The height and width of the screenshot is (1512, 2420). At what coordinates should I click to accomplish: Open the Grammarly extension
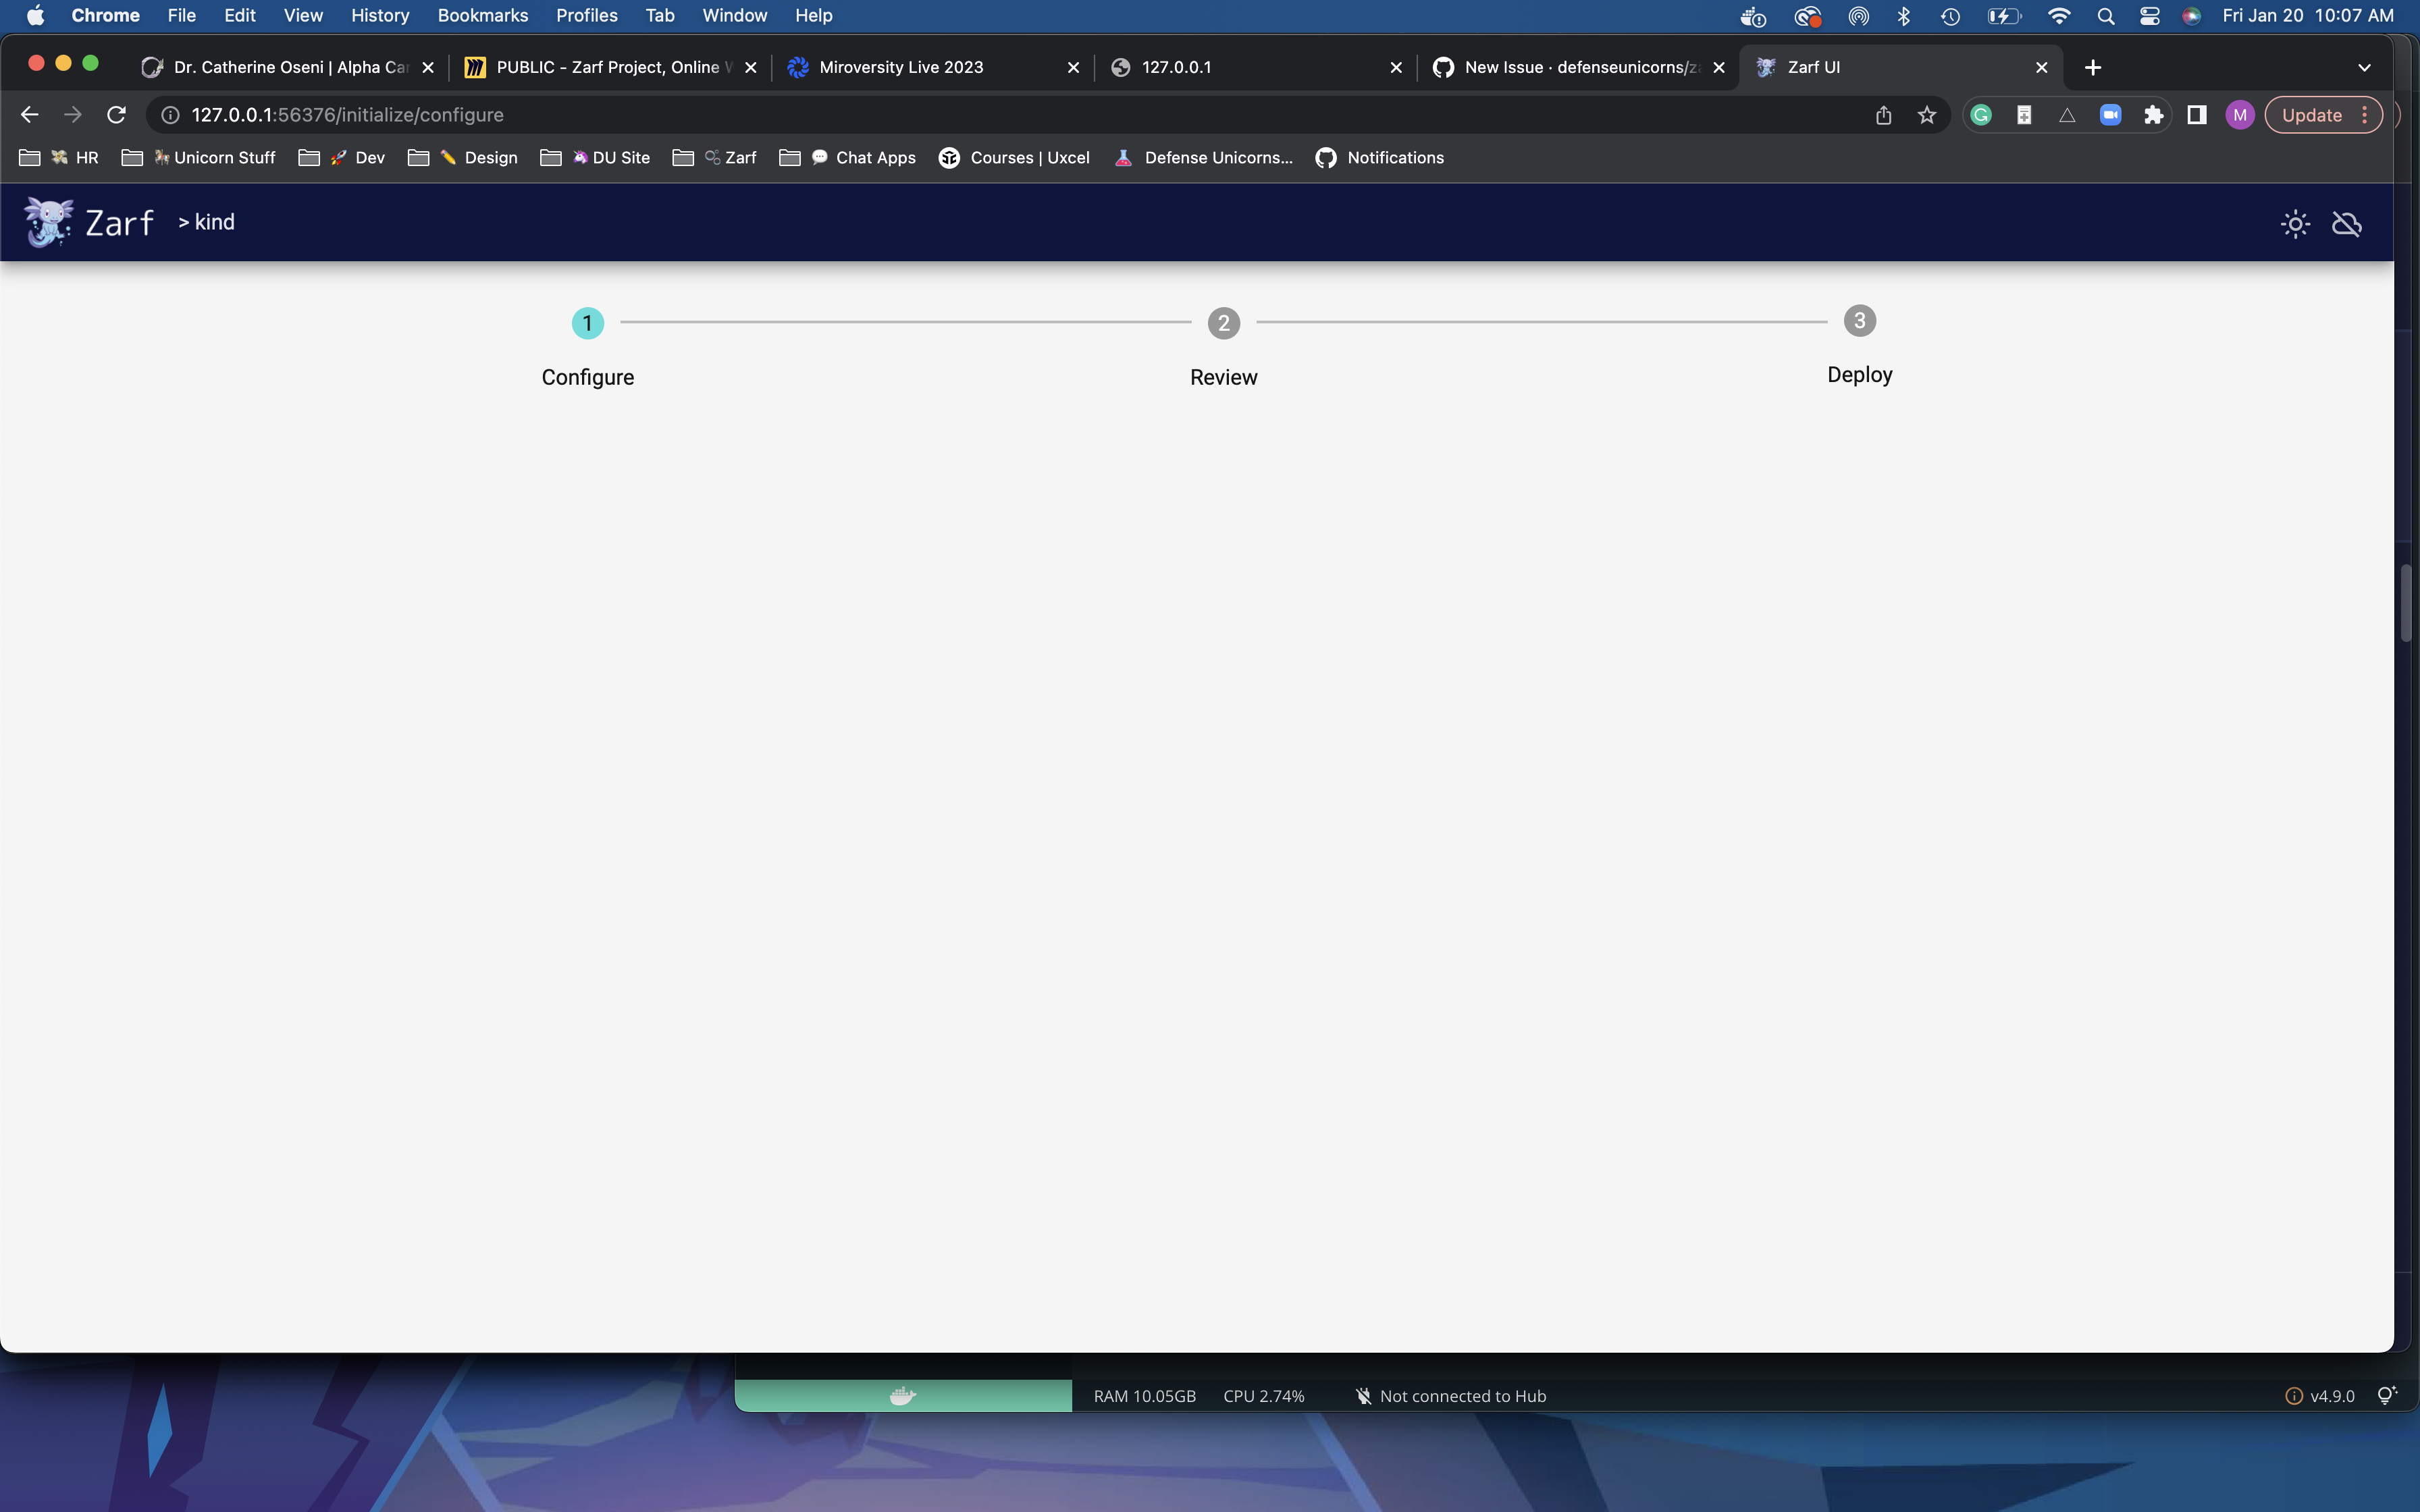pos(1981,114)
